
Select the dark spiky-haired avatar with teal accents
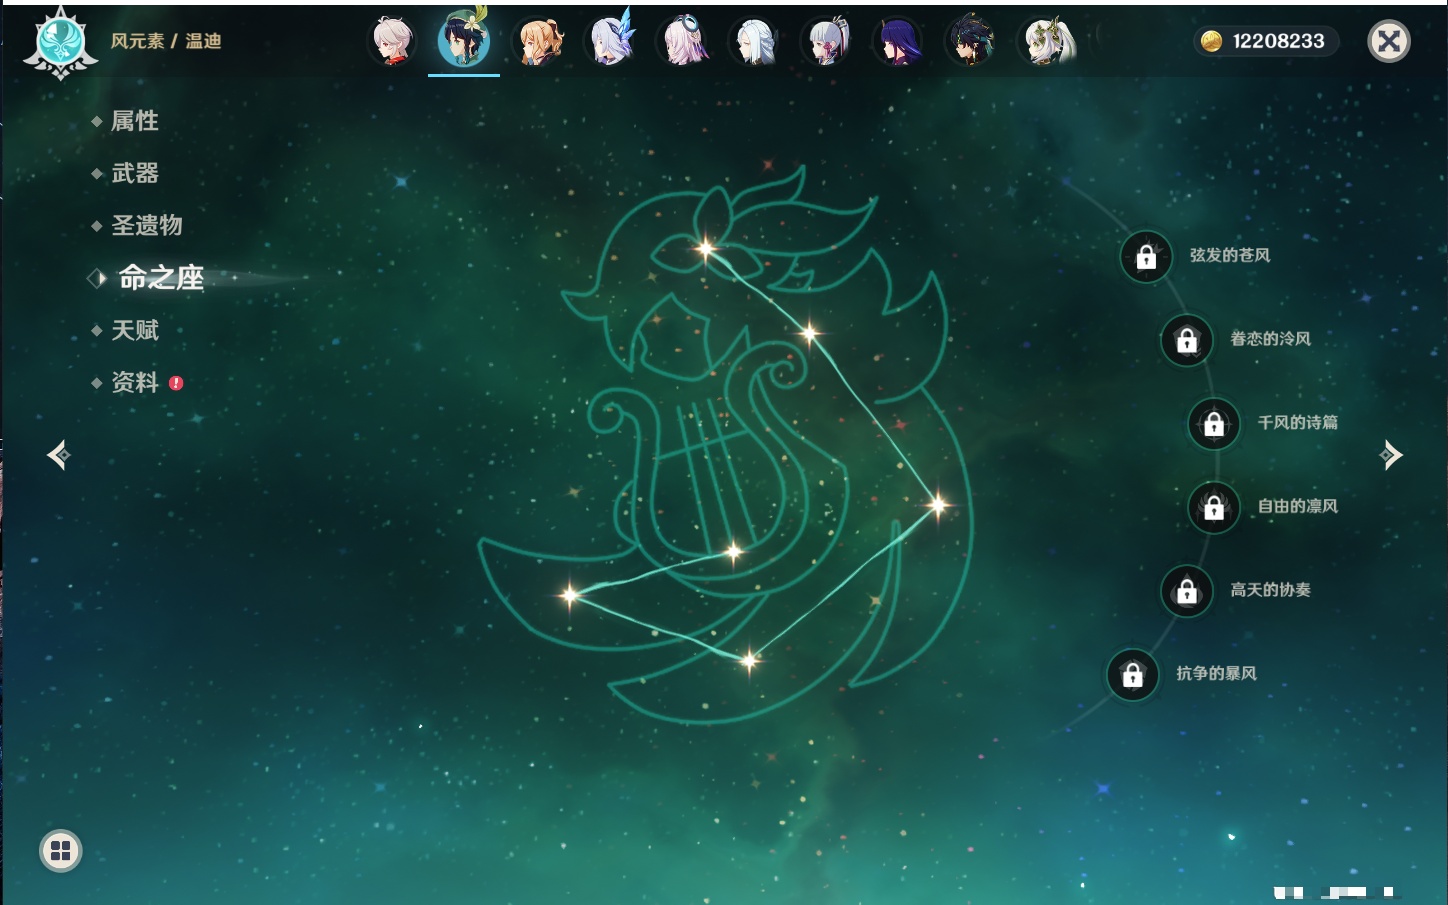click(x=971, y=42)
